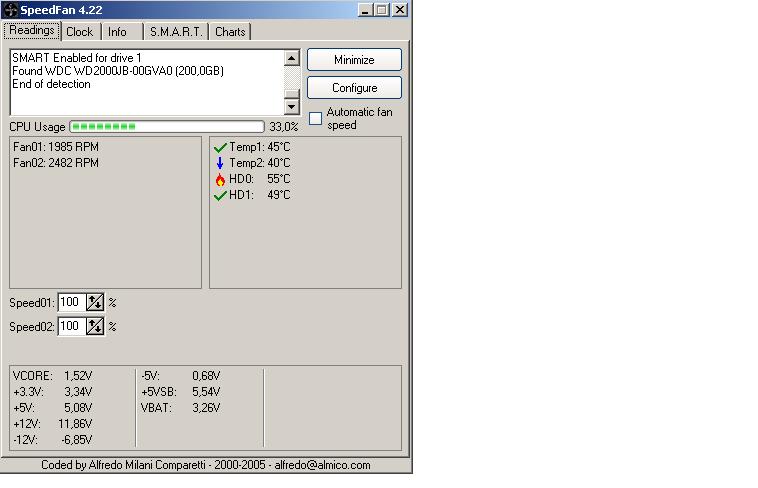The height and width of the screenshot is (488, 758).
Task: Open the Charts tab
Action: click(x=230, y=32)
